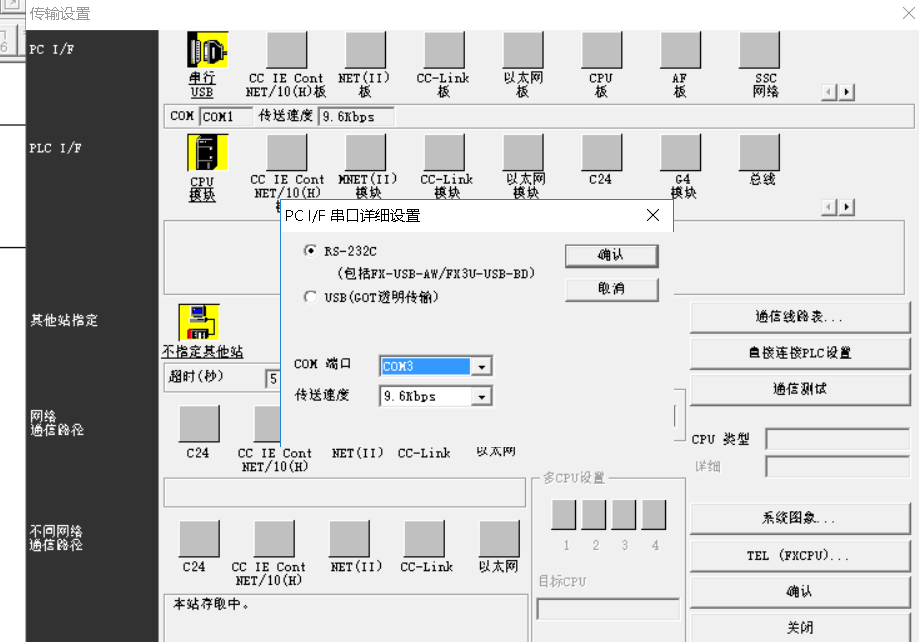919x642 pixels.
Task: Click the 系统图象... button
Action: (x=799, y=519)
